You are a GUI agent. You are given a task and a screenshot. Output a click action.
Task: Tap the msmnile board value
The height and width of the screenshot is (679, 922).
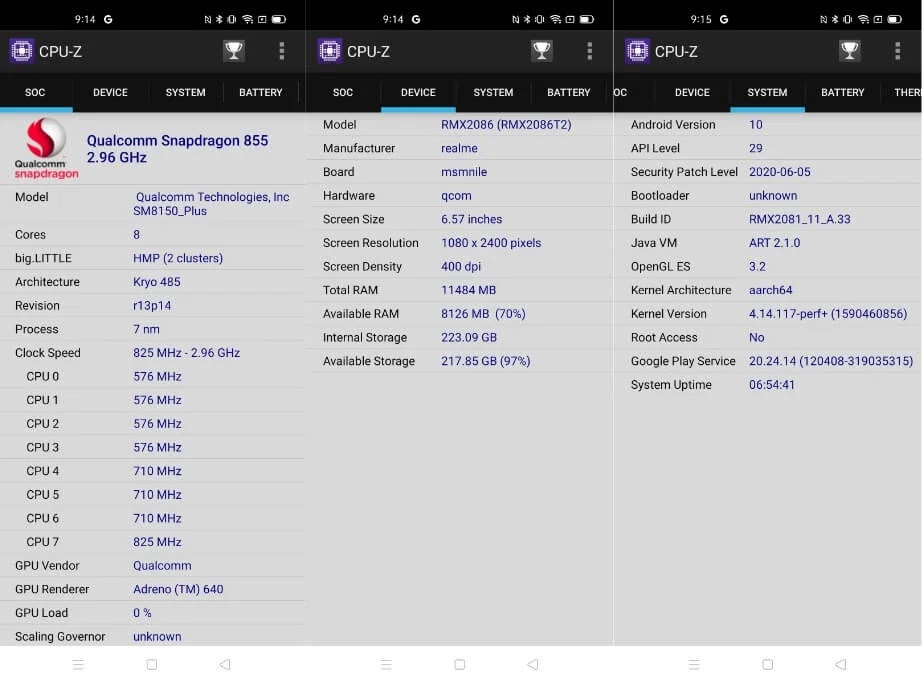(464, 172)
